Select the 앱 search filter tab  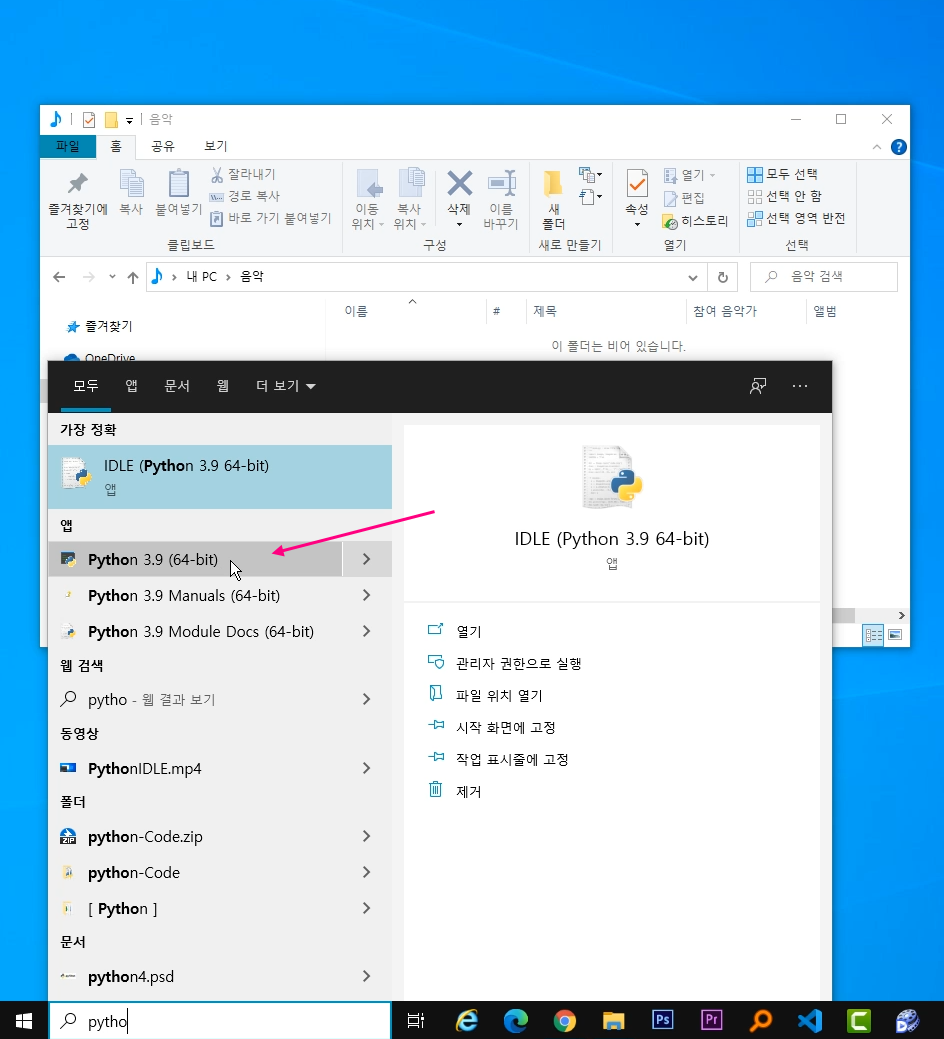coord(131,386)
